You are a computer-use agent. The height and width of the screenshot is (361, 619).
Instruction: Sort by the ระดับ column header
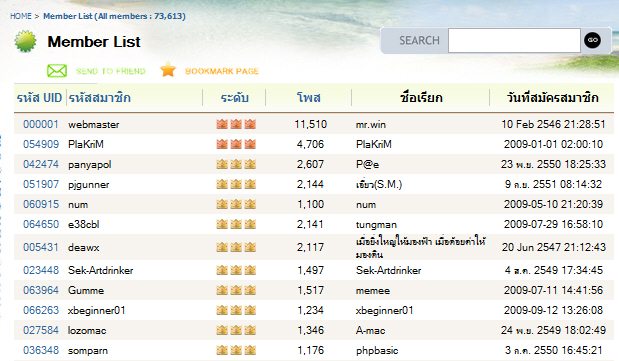point(234,98)
